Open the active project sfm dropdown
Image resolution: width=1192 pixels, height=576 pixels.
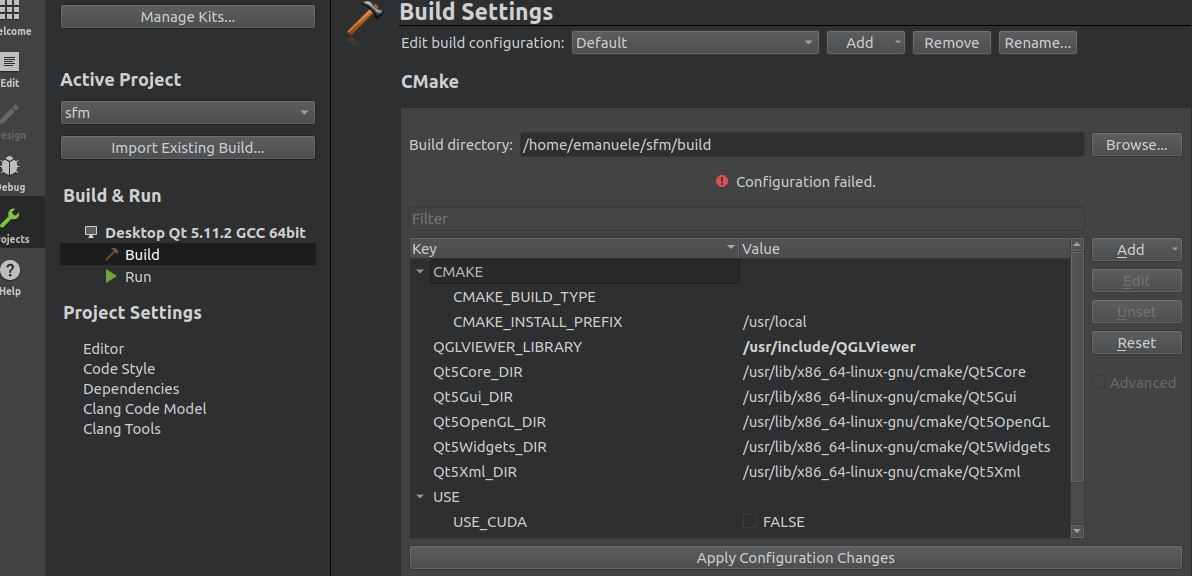coord(188,113)
